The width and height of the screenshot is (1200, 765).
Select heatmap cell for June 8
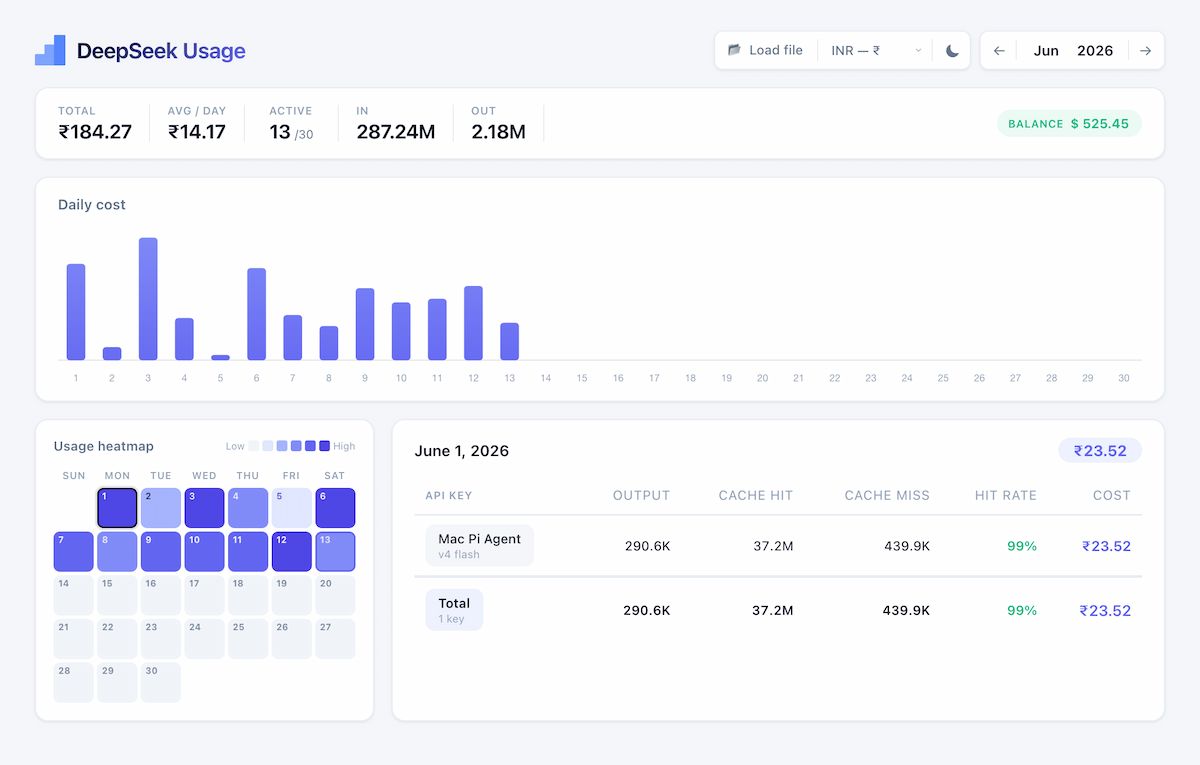(x=117, y=551)
